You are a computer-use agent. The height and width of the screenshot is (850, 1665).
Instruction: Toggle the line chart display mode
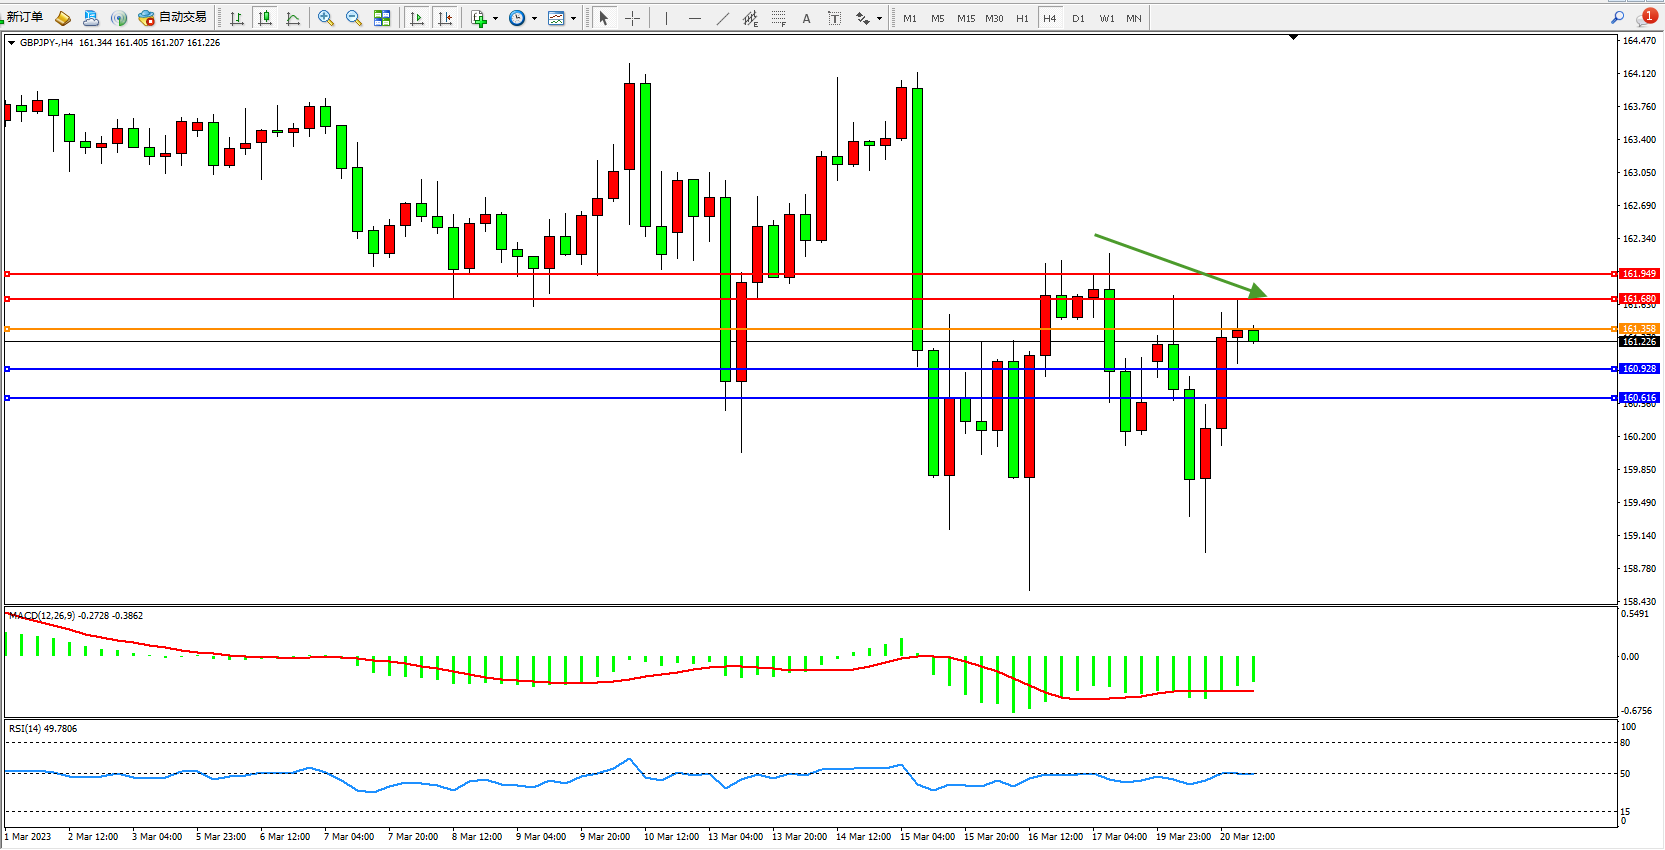click(292, 18)
